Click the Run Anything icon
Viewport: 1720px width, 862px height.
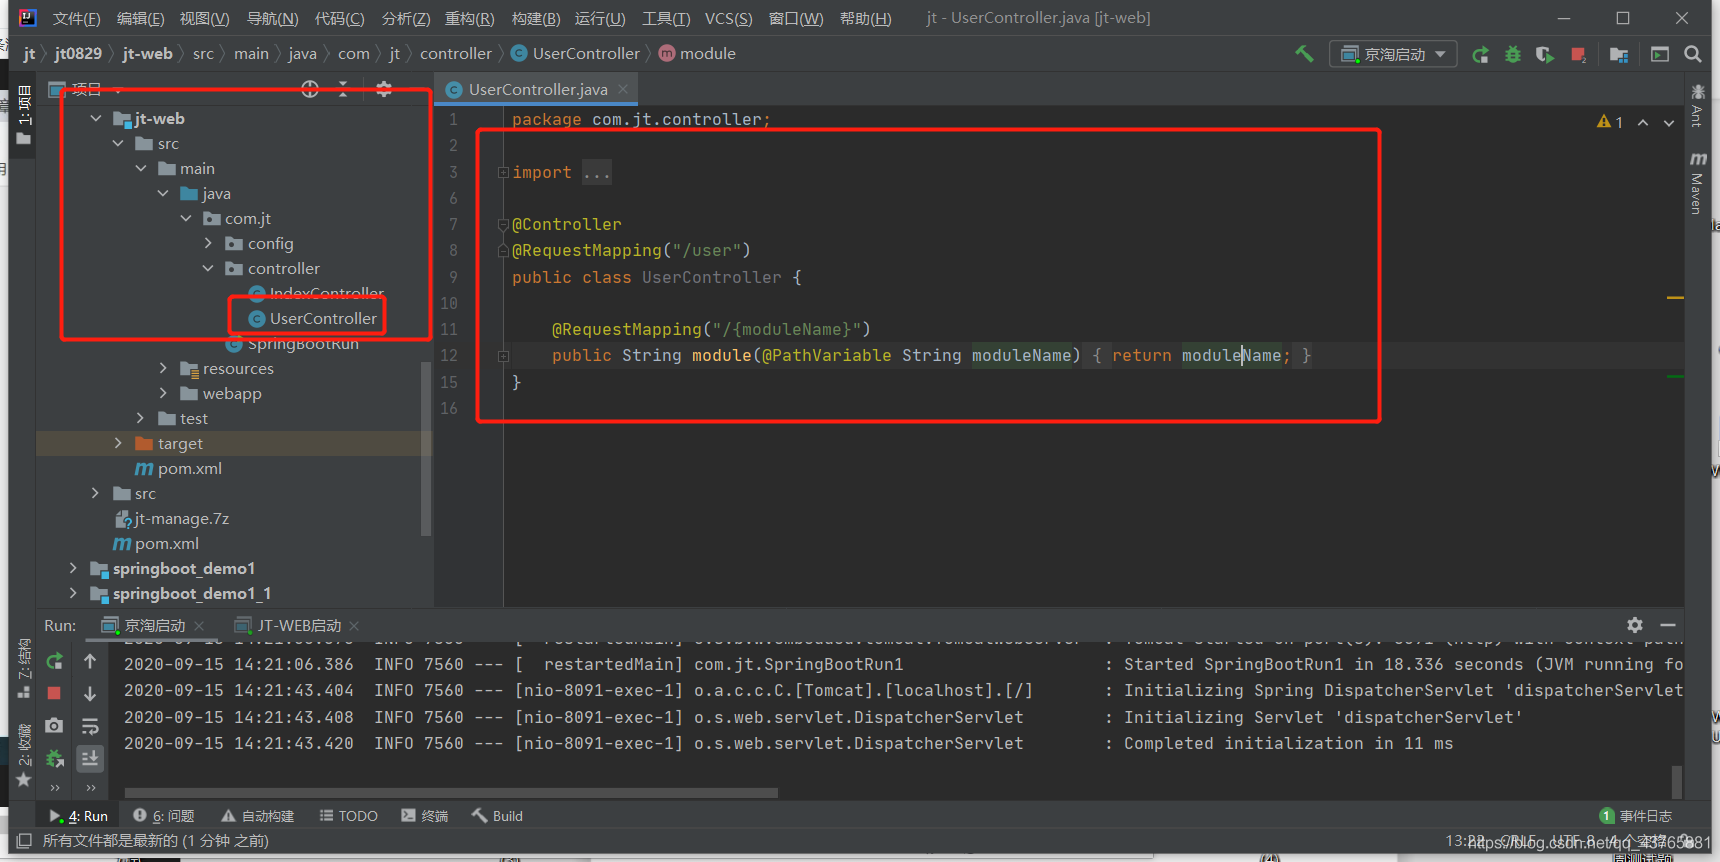1660,54
